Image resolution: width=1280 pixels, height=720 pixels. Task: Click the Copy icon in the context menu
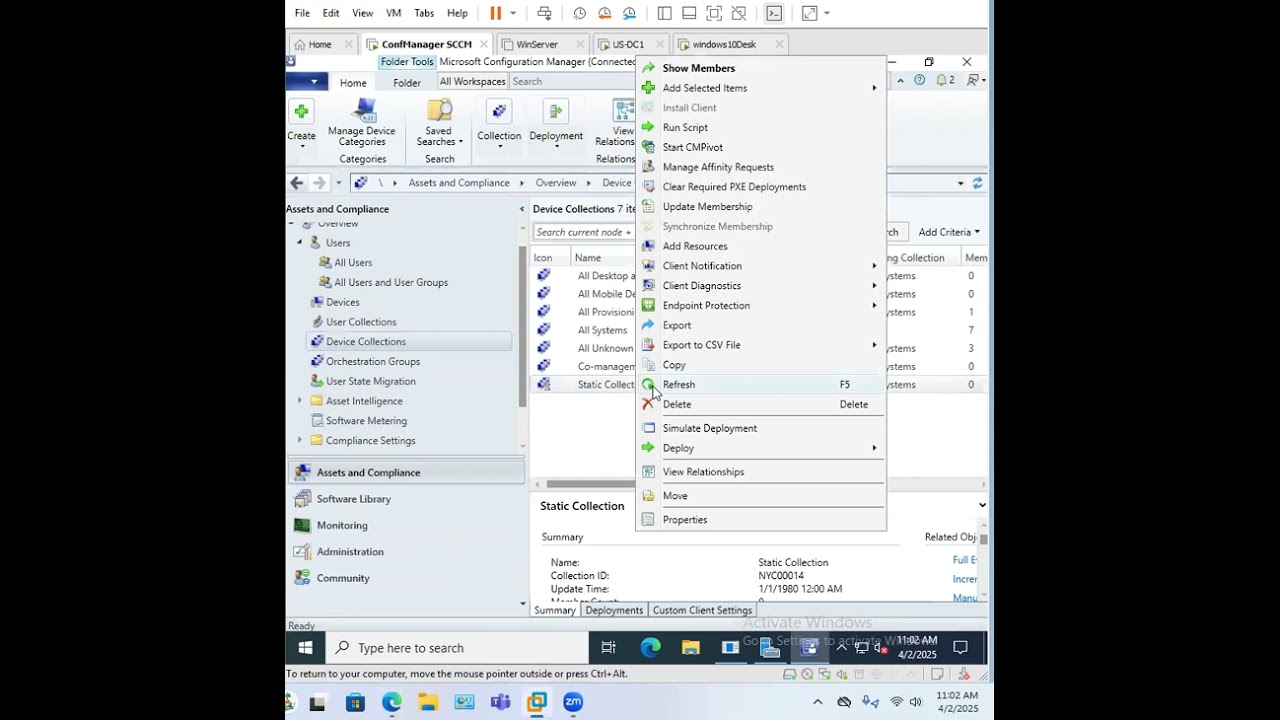click(x=648, y=365)
